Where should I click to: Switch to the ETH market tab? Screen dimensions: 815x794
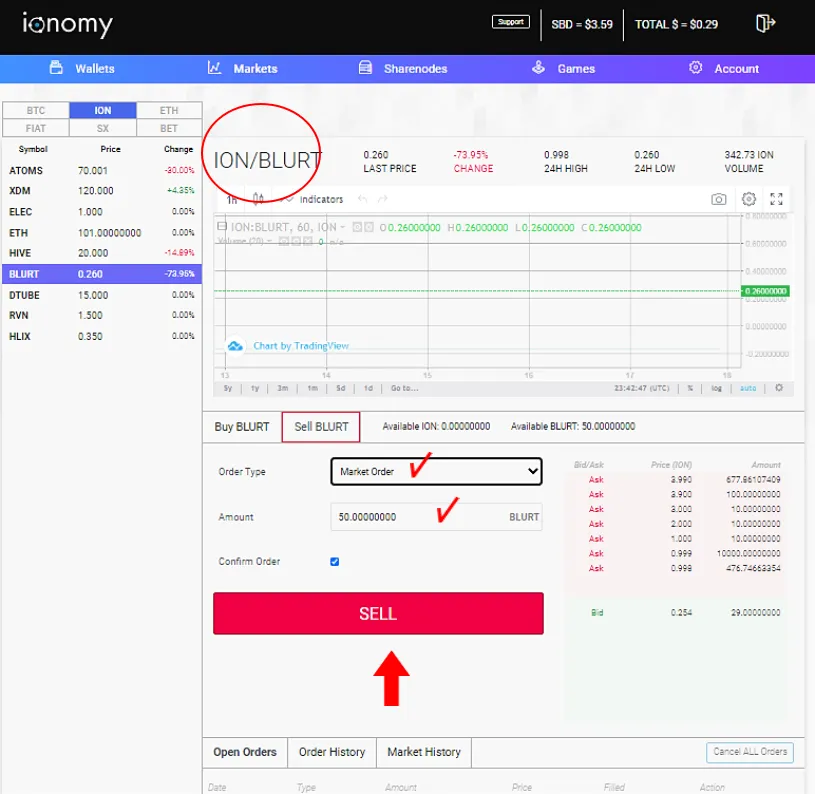tap(169, 110)
